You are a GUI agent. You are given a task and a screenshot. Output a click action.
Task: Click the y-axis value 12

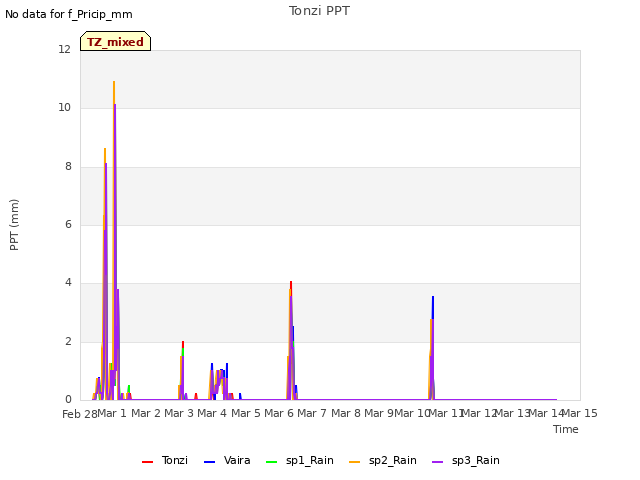pyautogui.click(x=64, y=49)
